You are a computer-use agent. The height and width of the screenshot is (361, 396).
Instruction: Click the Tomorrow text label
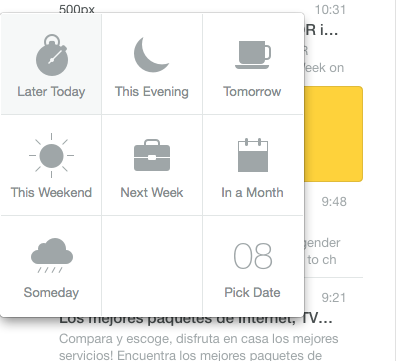click(x=252, y=92)
